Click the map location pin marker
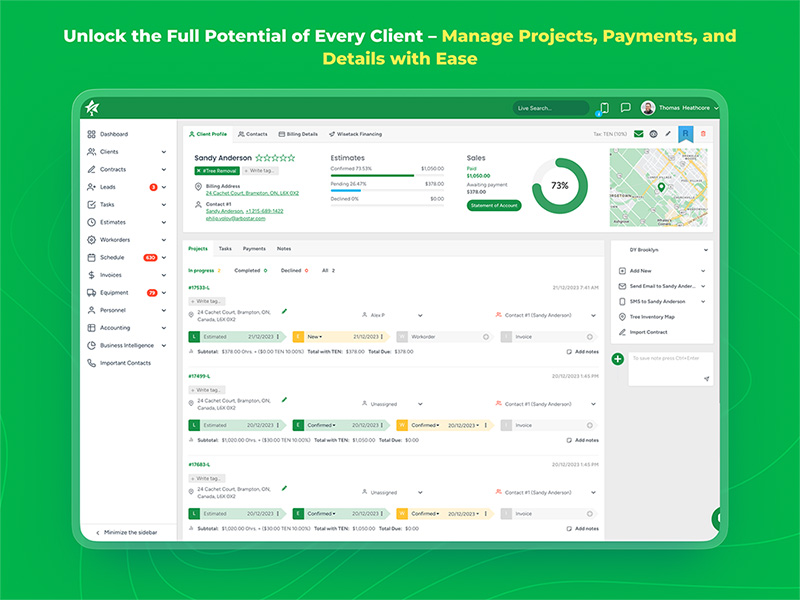This screenshot has width=800, height=600. [661, 187]
